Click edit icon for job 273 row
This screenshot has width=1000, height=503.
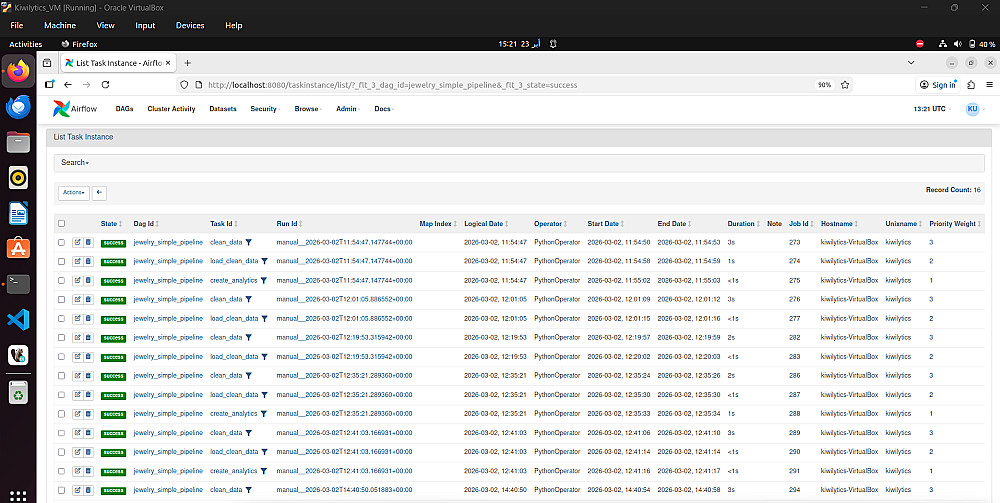tap(78, 242)
